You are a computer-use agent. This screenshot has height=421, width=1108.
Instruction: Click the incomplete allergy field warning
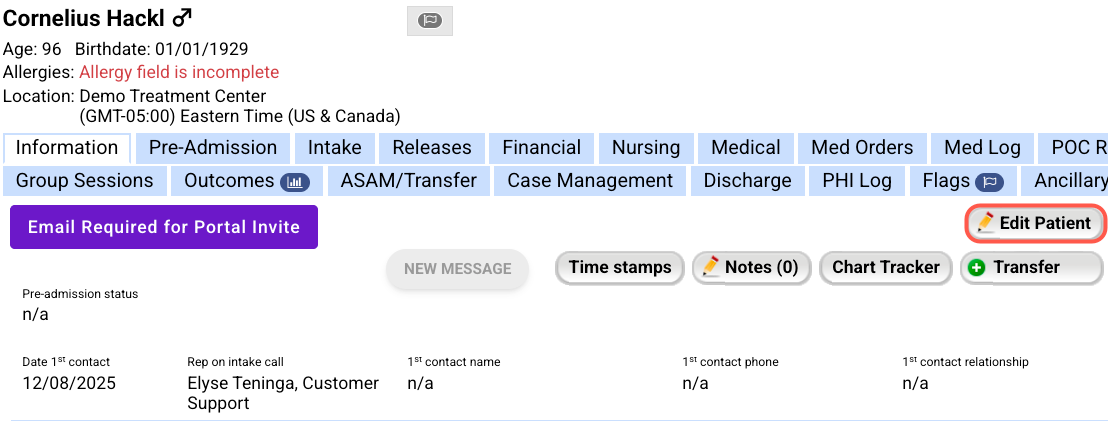coord(179,72)
